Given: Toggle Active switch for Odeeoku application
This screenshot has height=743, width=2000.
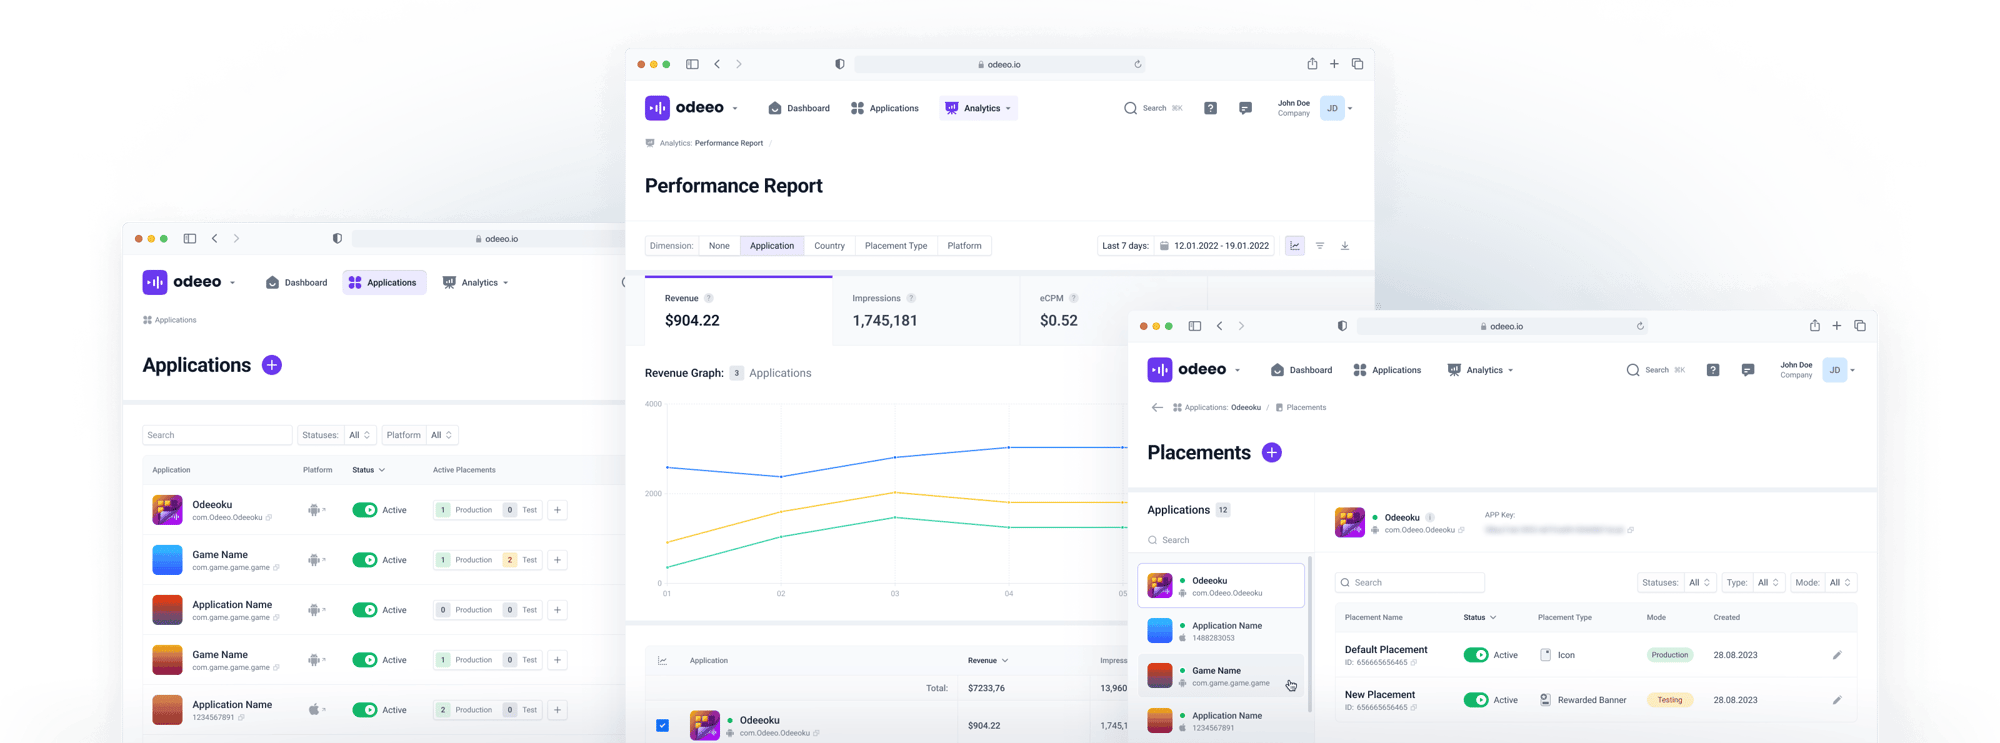Looking at the screenshot, I should 365,510.
